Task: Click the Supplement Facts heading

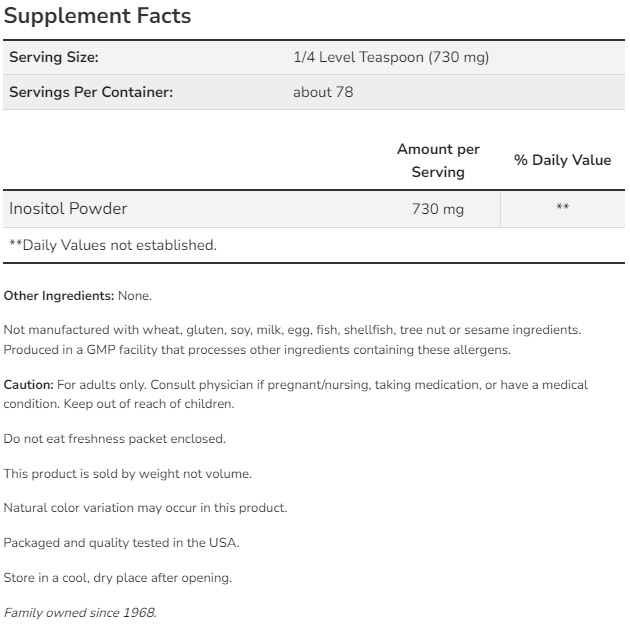Action: coord(98,17)
